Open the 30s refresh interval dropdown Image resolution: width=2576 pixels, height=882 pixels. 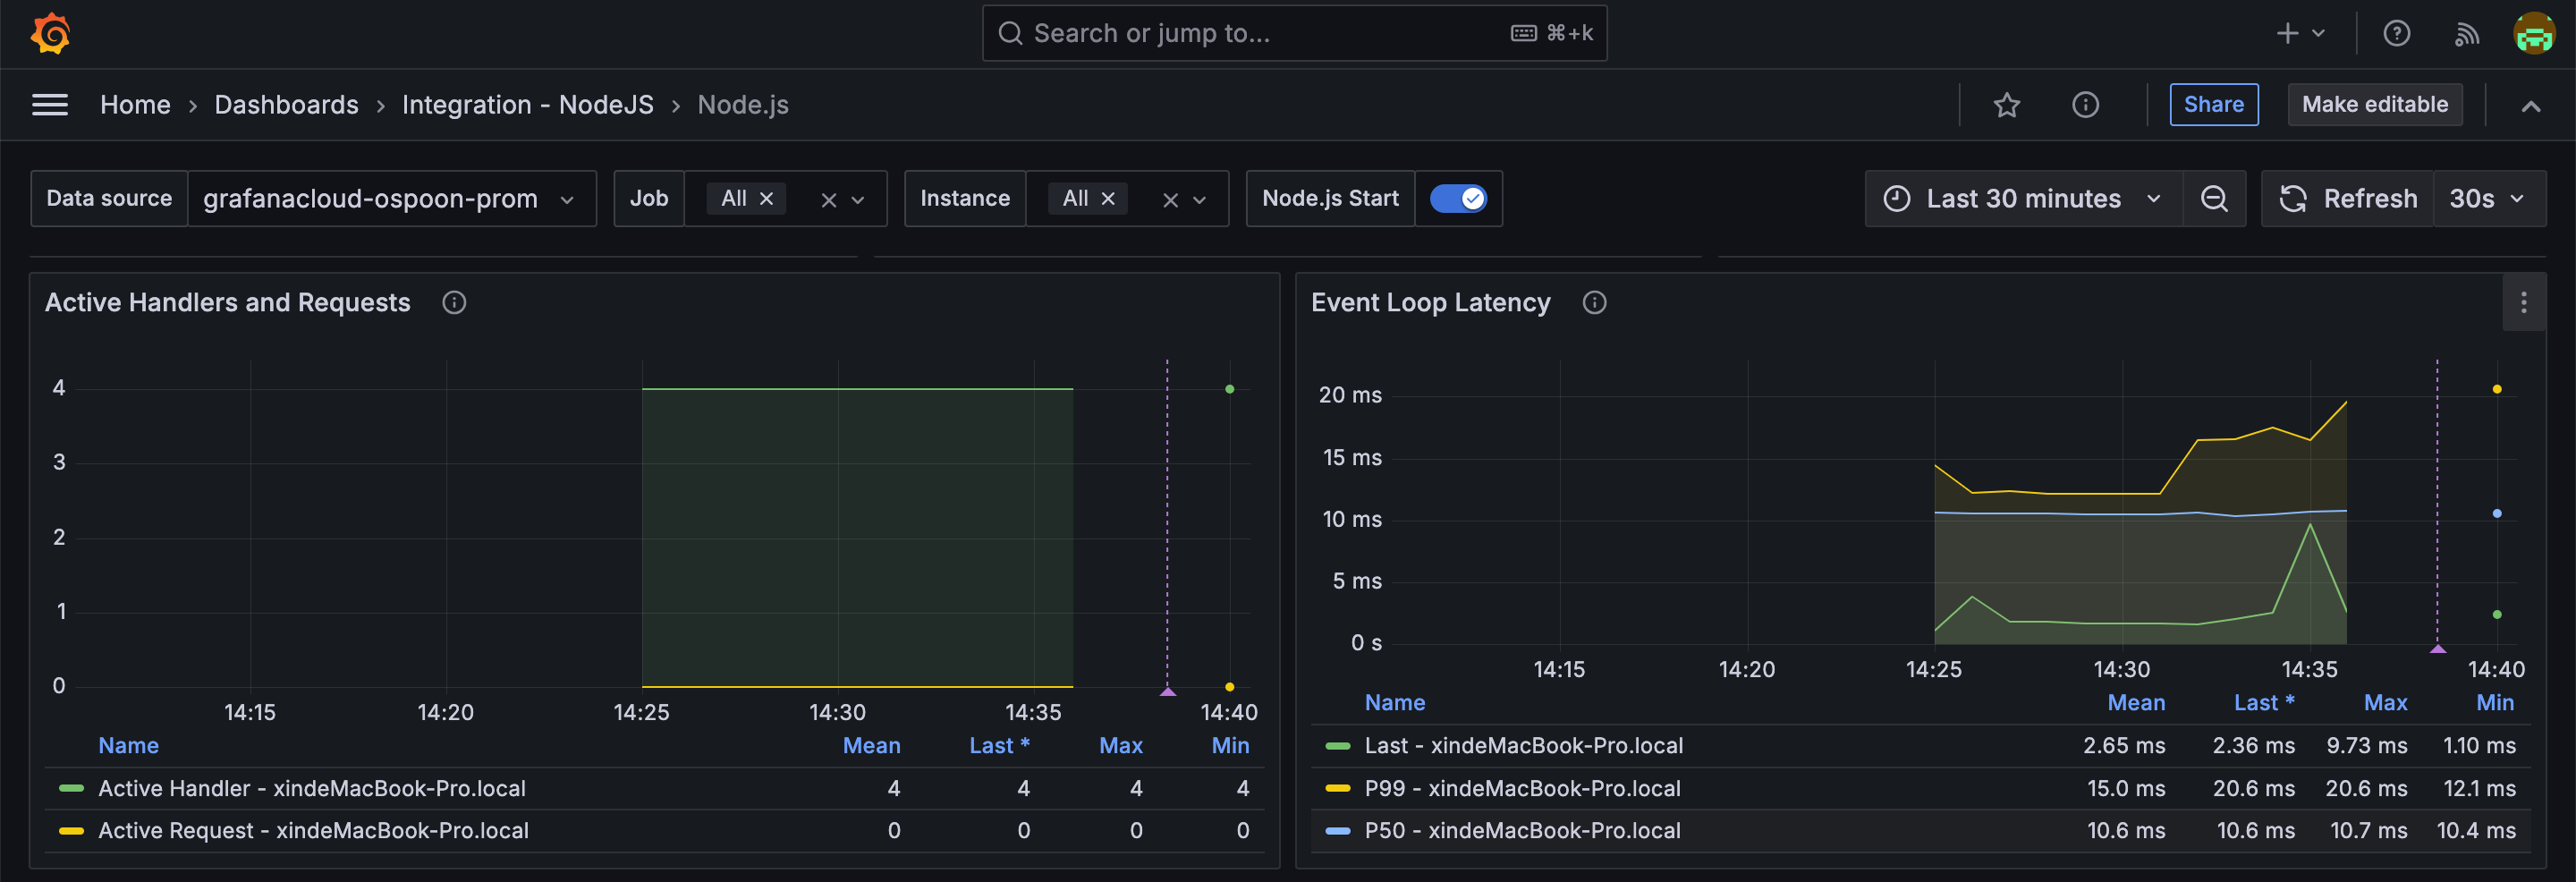pos(2488,198)
